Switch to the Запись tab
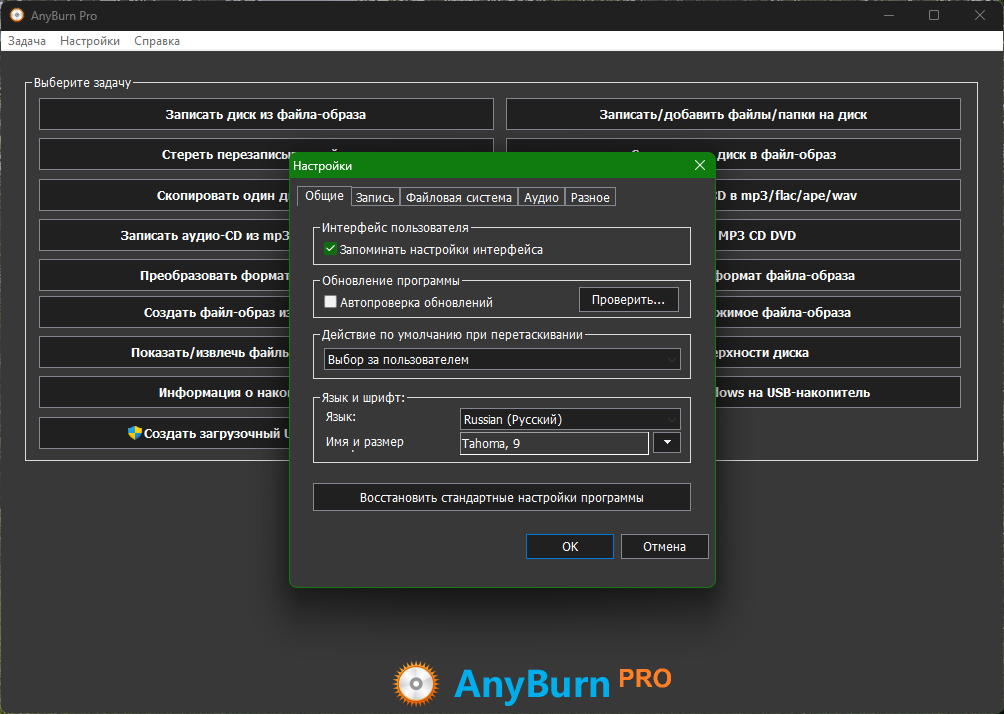Viewport: 1004px width, 714px height. [375, 197]
